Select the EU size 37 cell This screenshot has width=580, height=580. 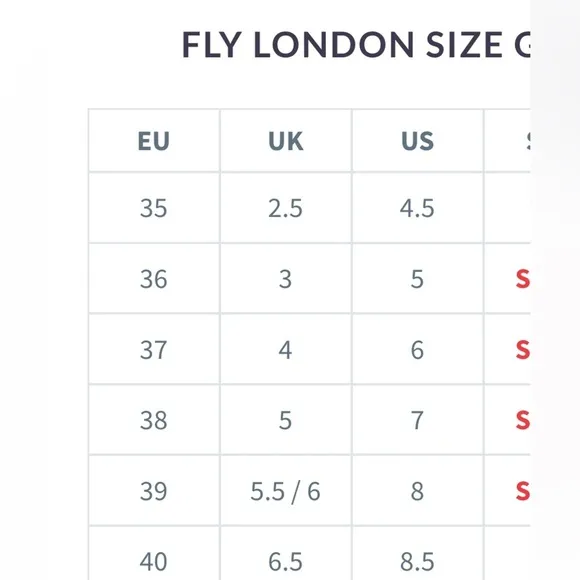[154, 350]
